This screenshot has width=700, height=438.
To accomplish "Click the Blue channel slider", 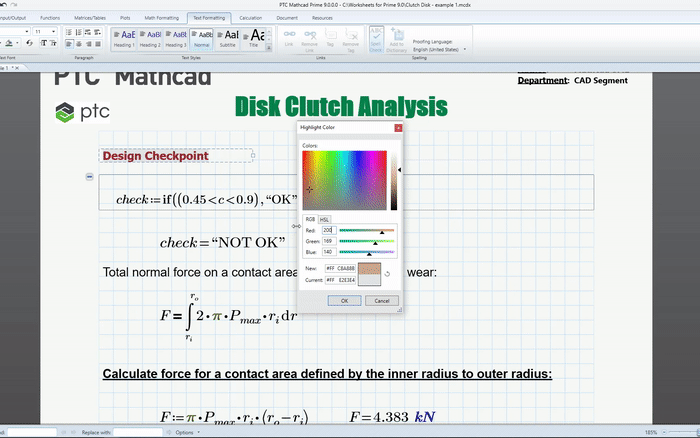I will pyautogui.click(x=367, y=252).
